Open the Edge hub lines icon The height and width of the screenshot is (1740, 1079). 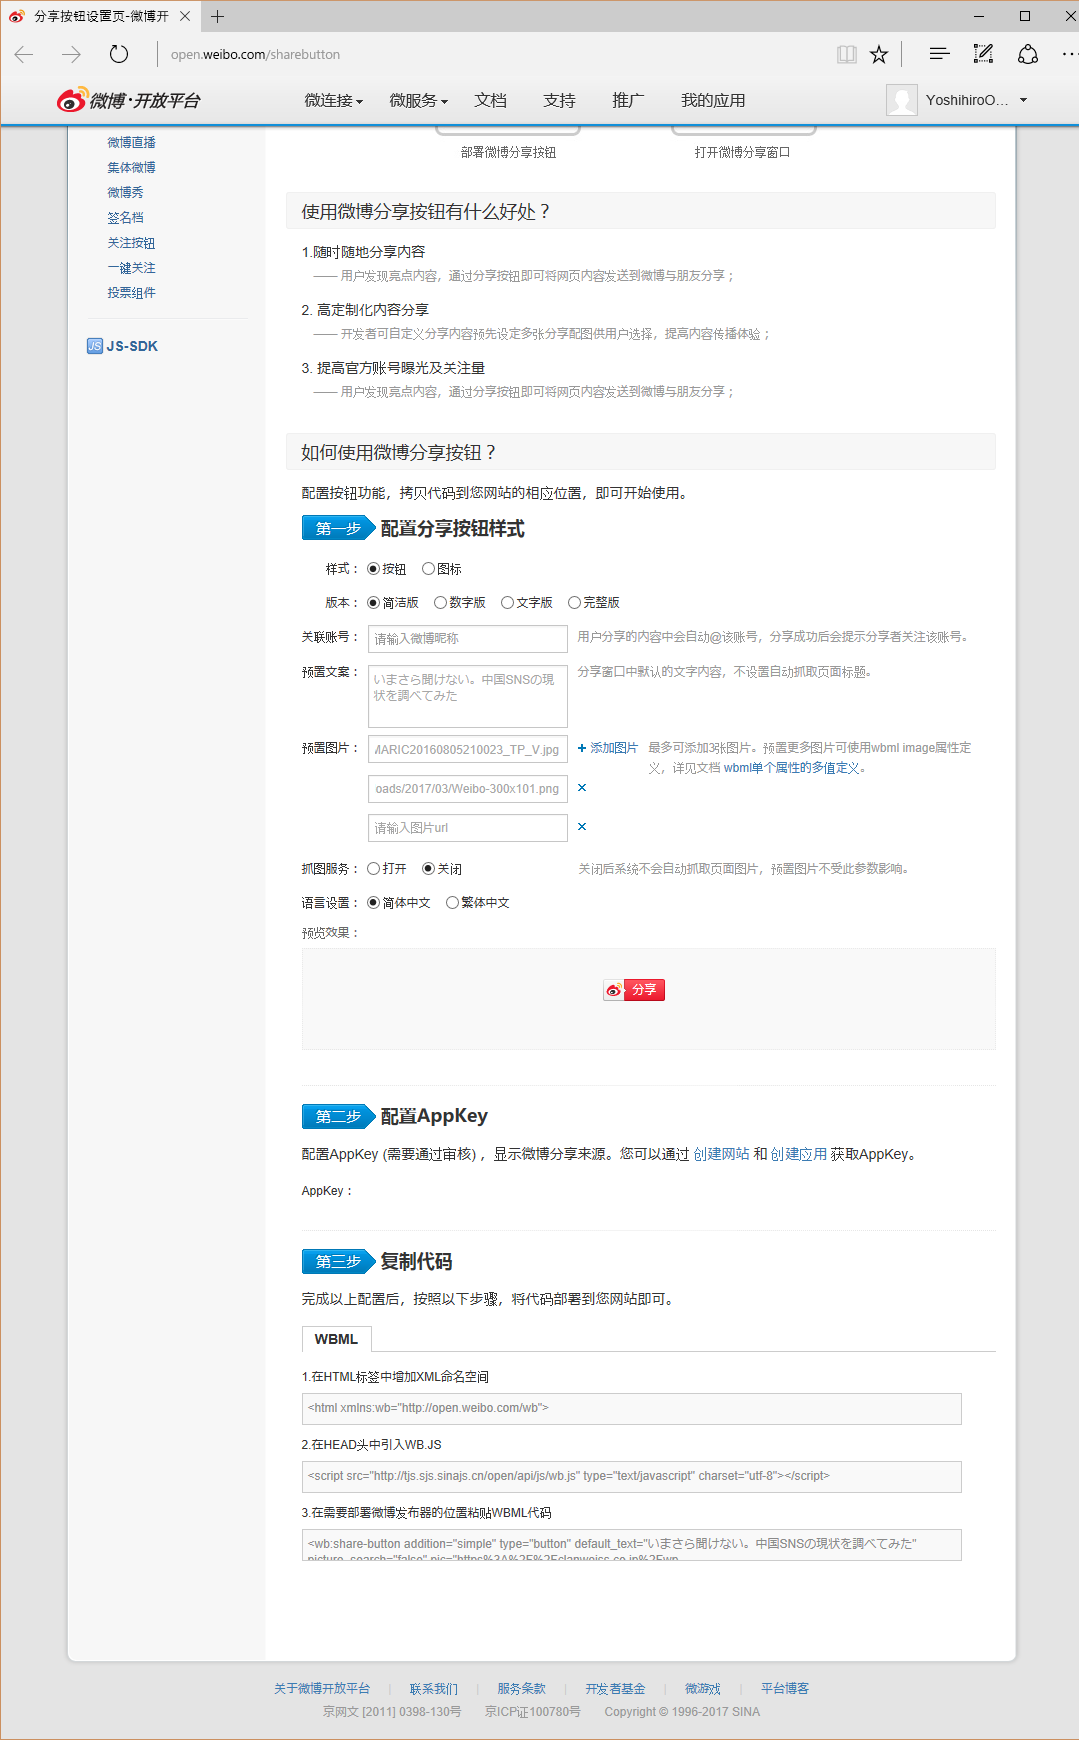coord(939,54)
